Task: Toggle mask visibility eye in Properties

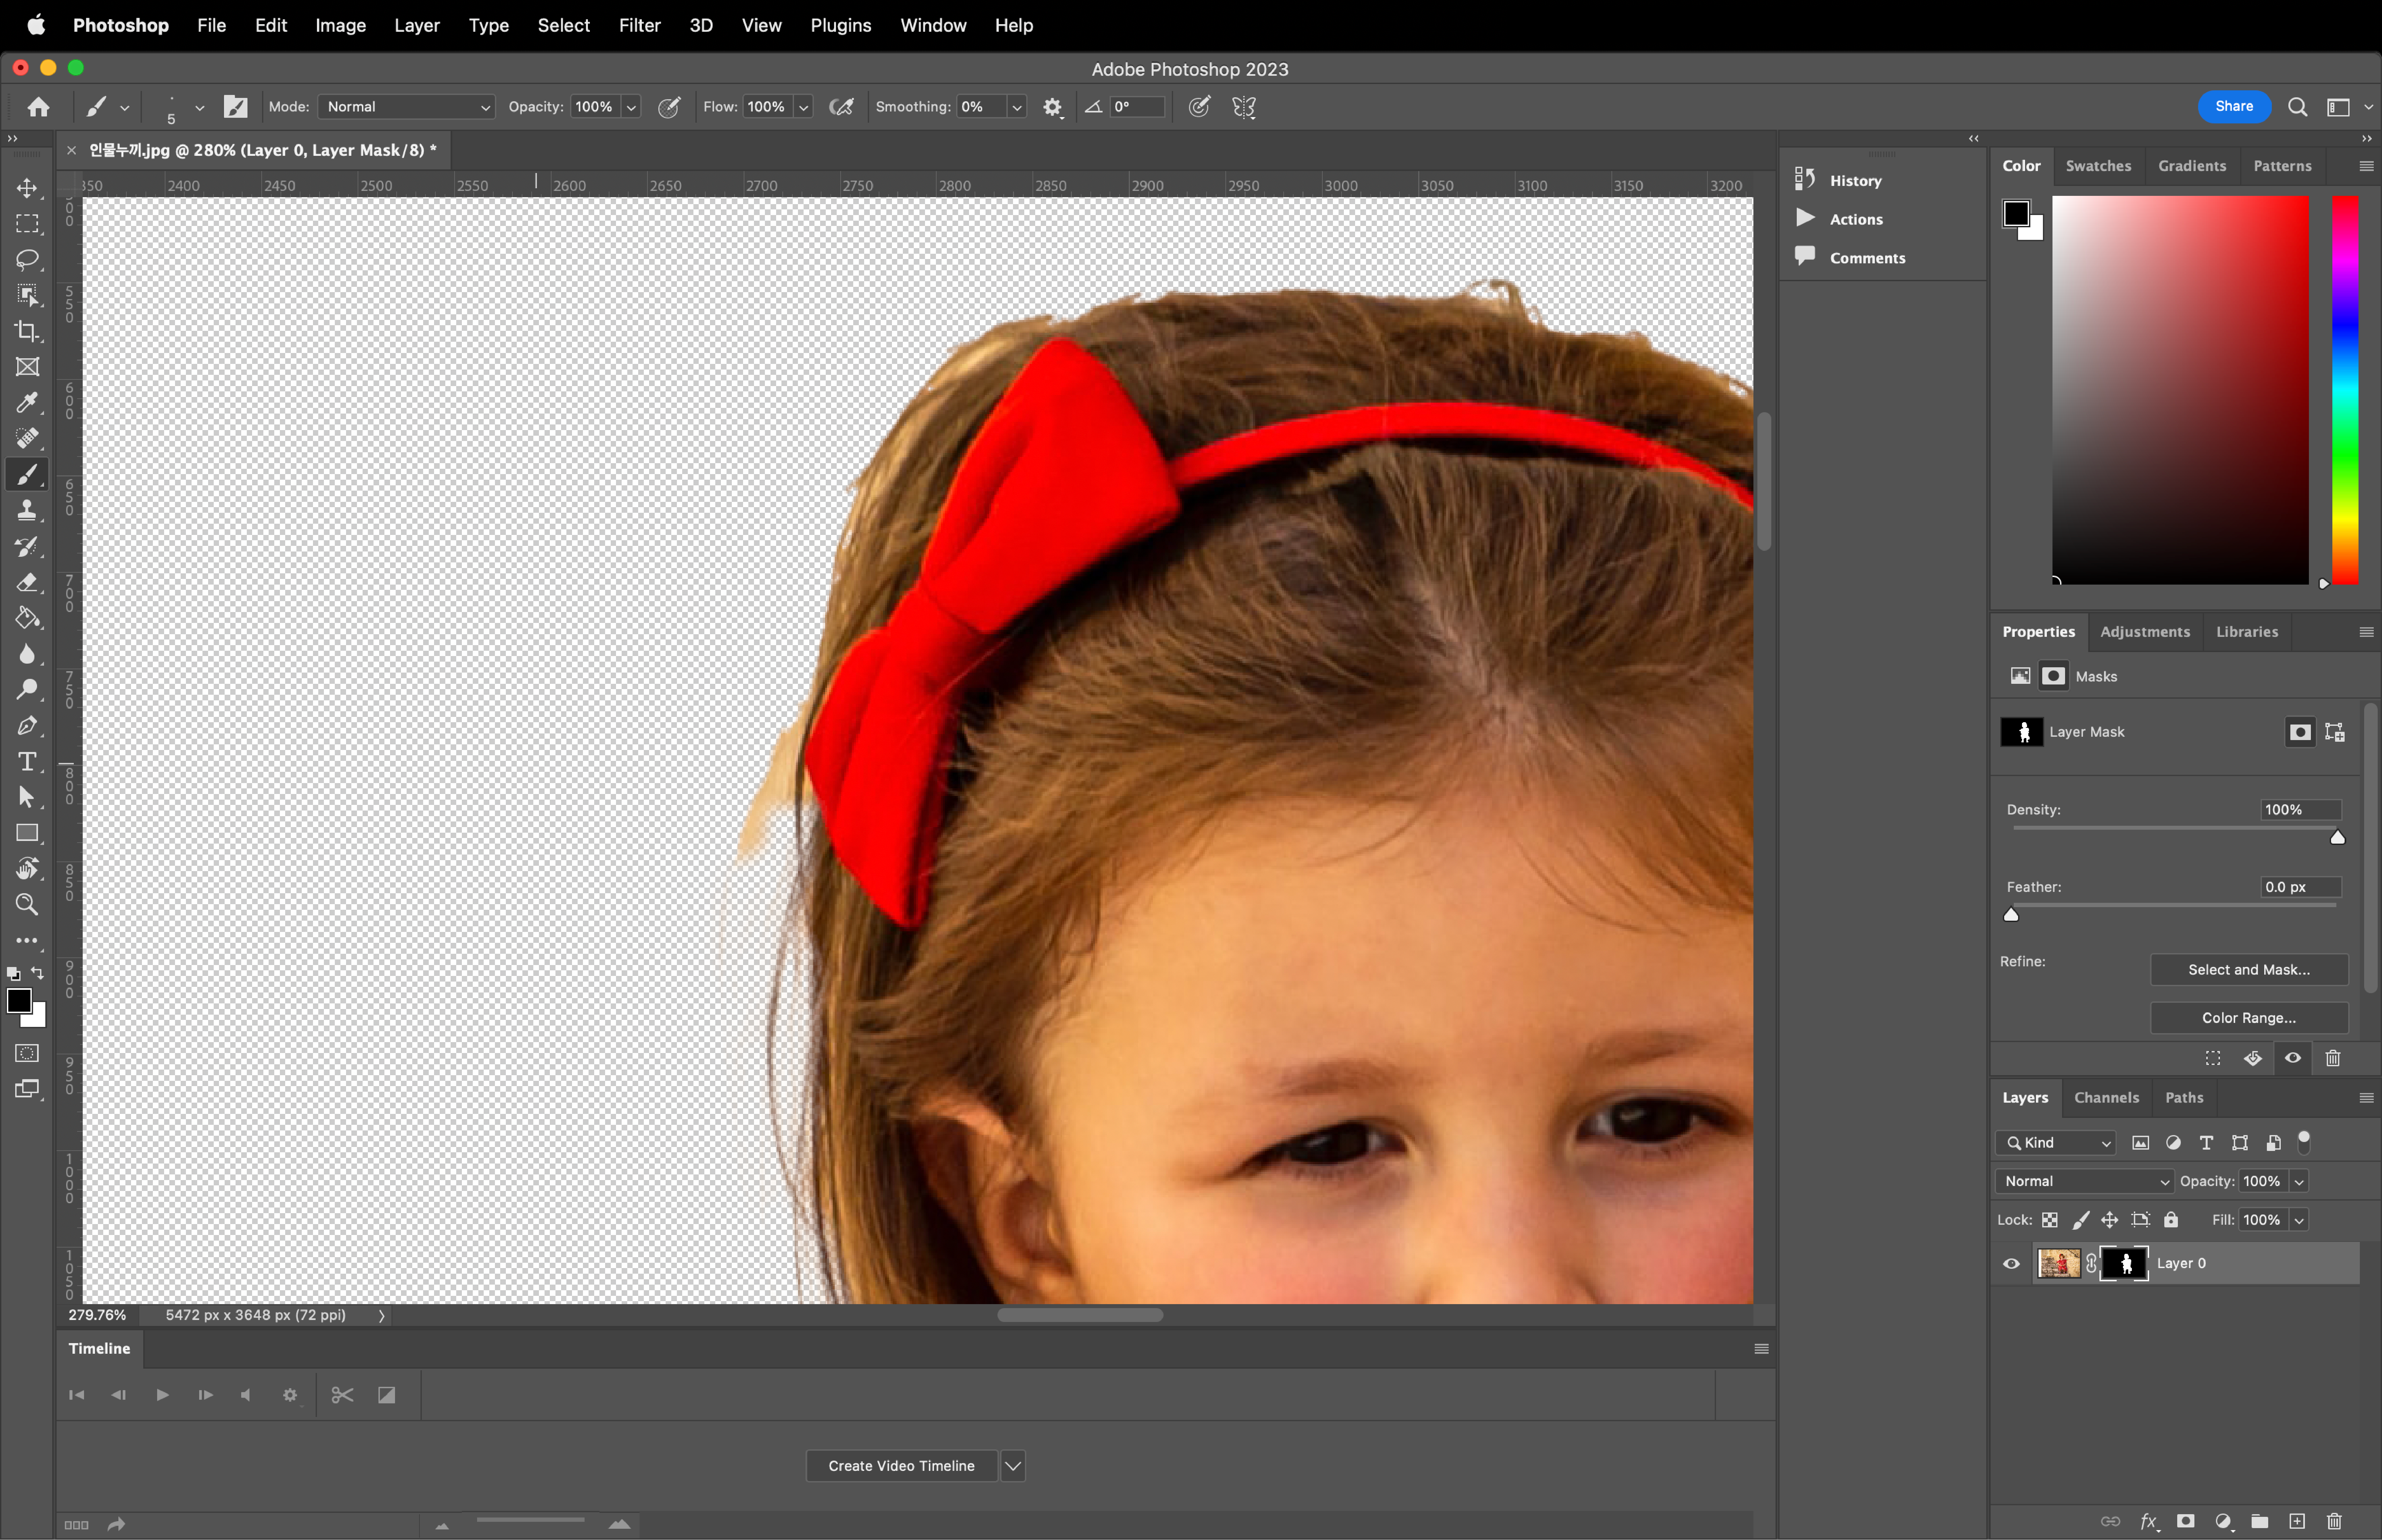Action: [2293, 1058]
